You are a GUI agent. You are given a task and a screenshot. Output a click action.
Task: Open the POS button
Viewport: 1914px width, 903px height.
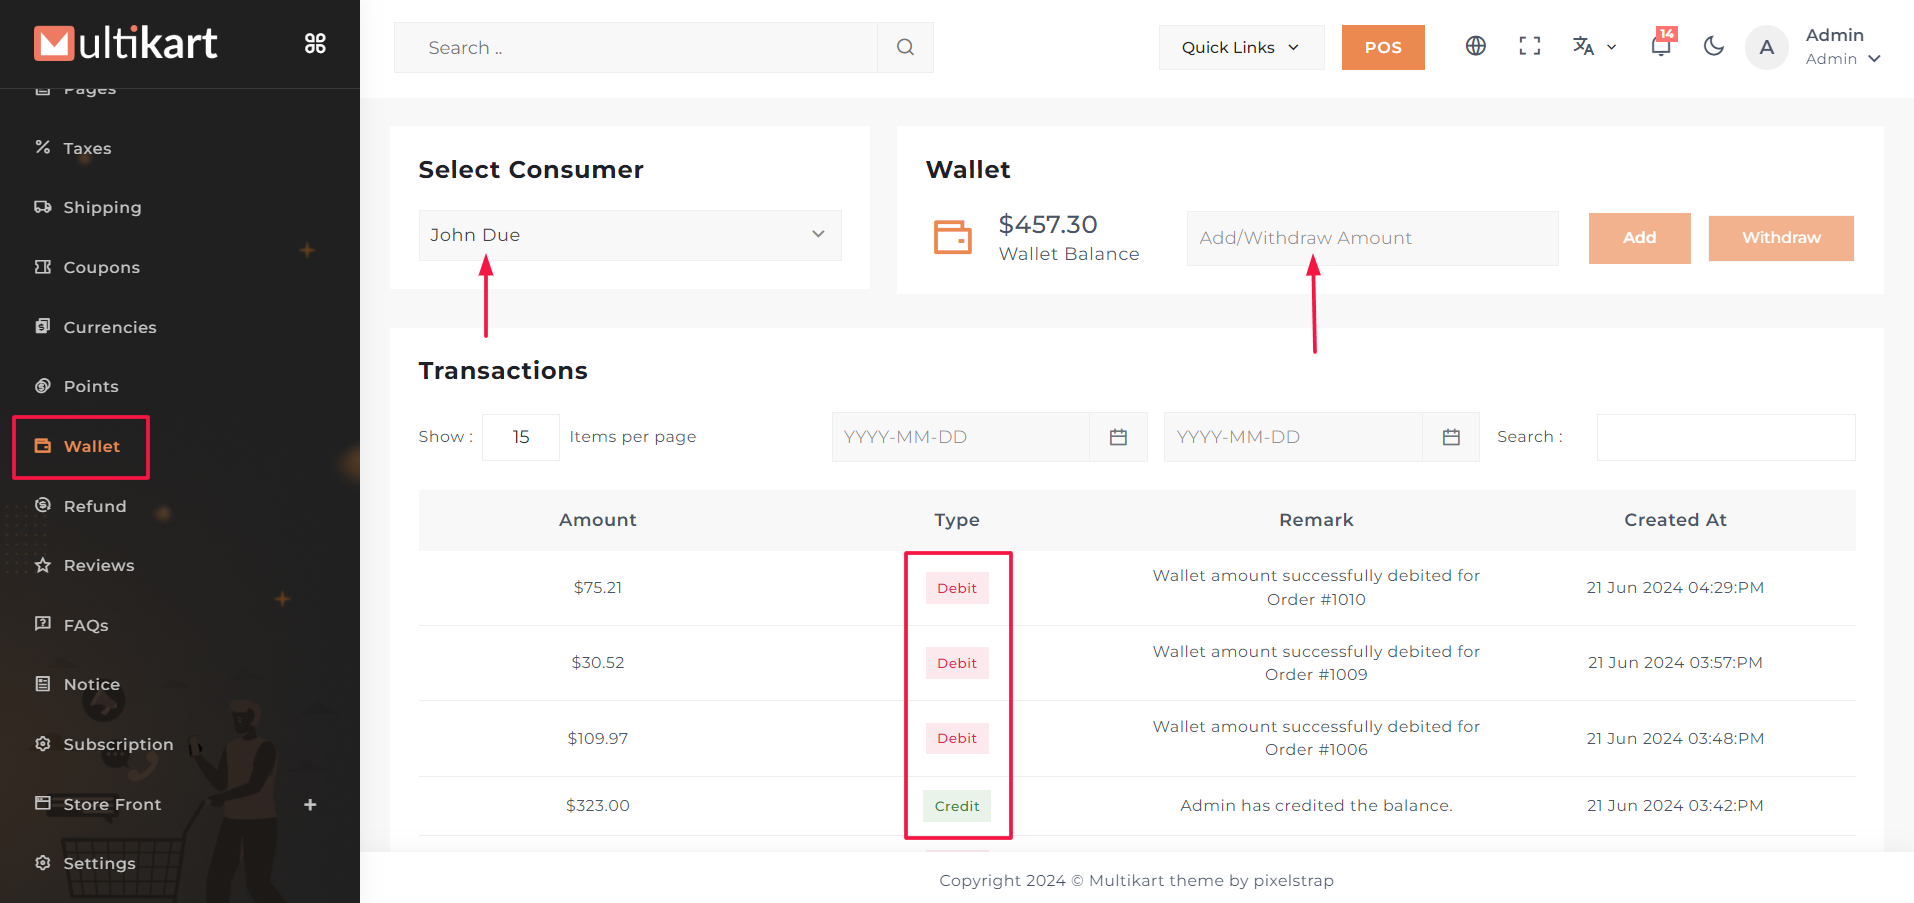click(x=1382, y=47)
